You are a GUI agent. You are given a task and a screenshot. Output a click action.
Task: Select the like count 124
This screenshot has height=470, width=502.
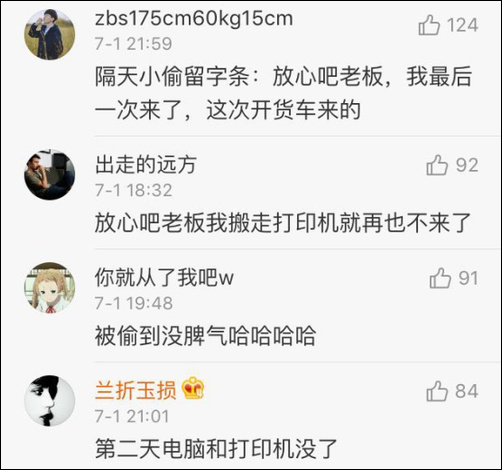462,25
